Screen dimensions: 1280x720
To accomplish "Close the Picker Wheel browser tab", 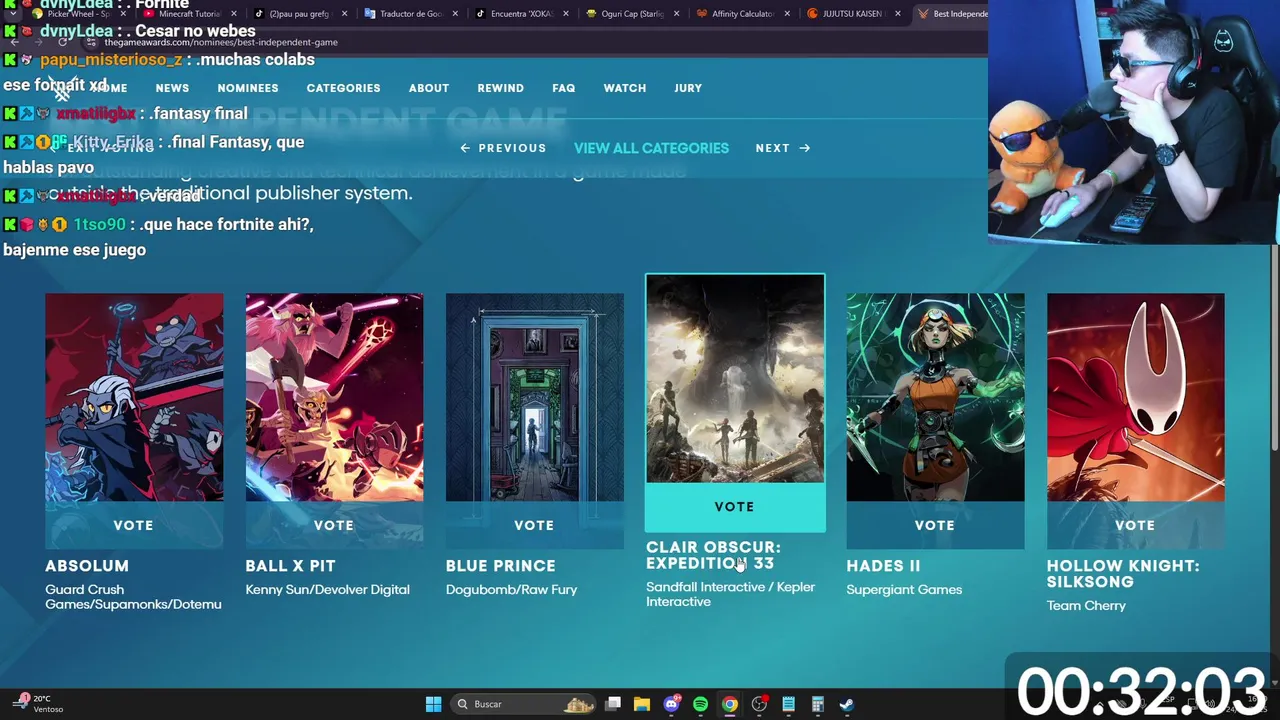I will tap(123, 14).
